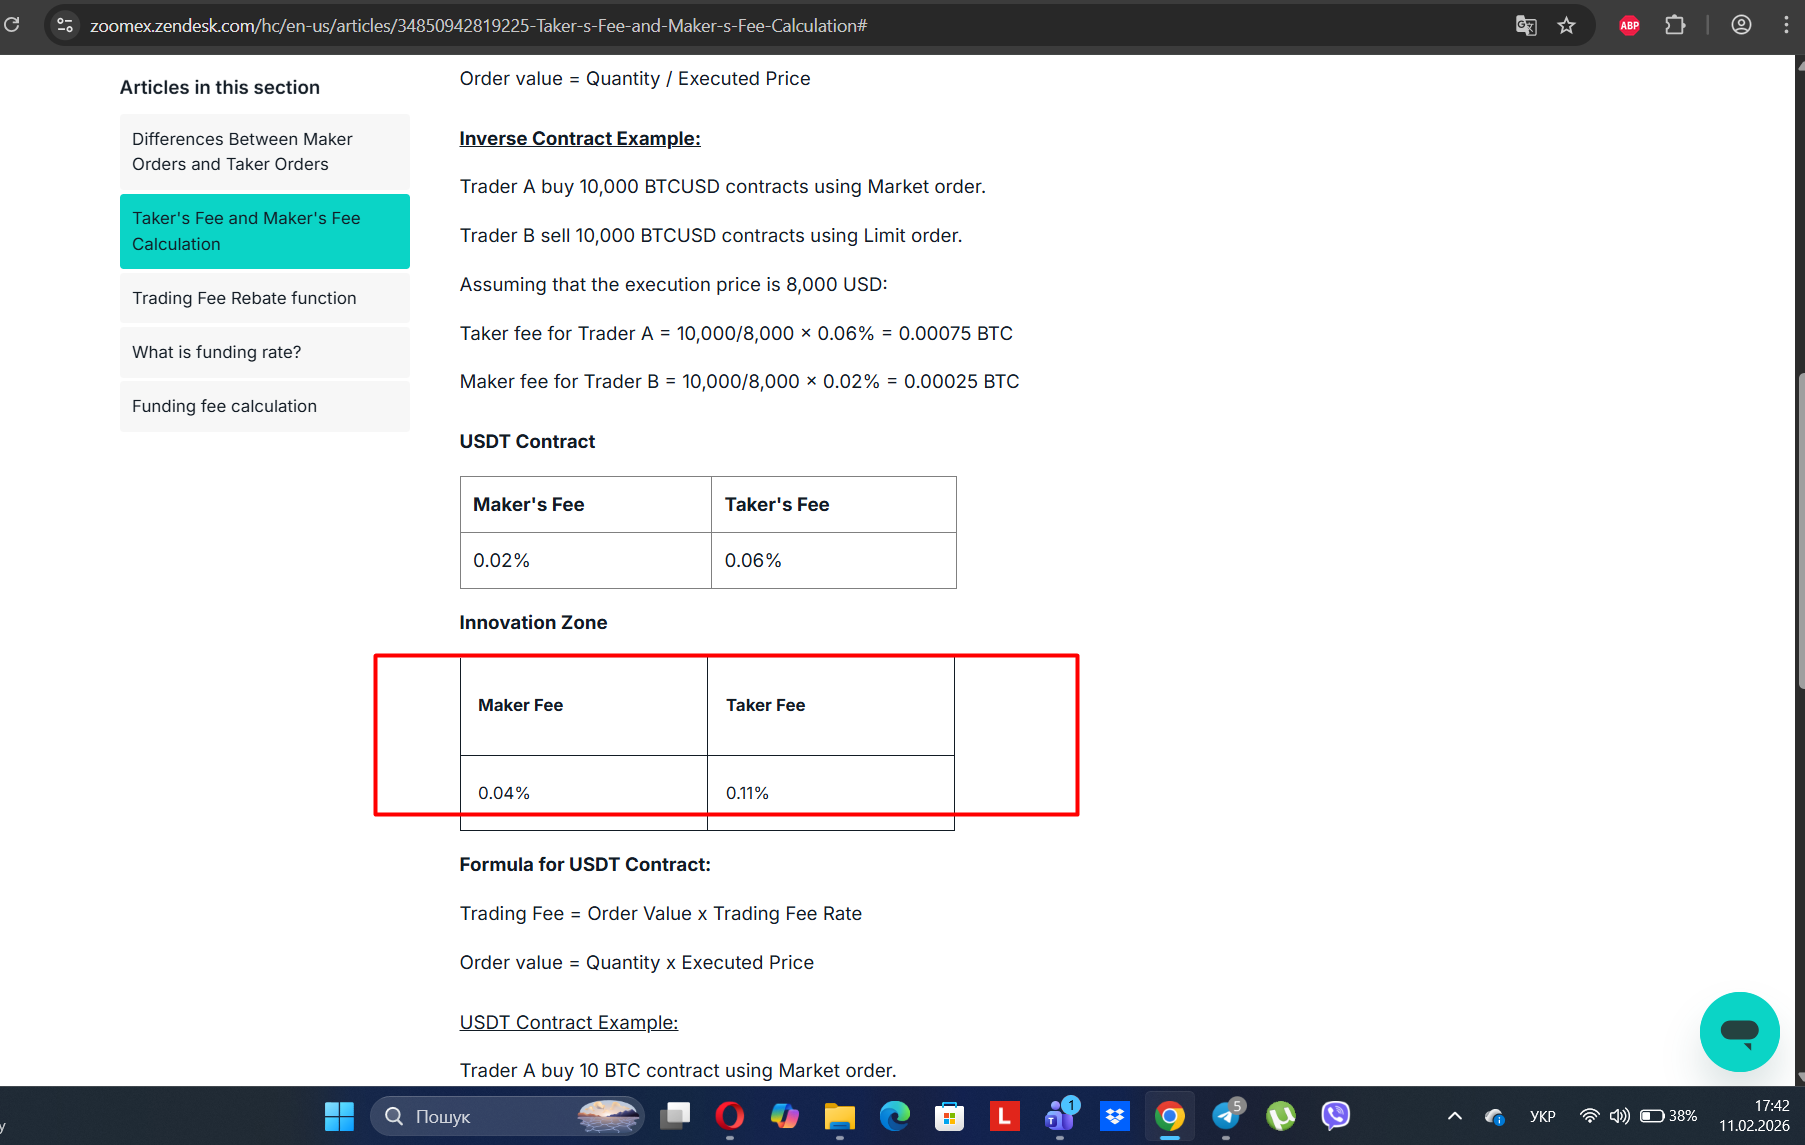Click the browser address bar URL
The image size is (1805, 1145).
[x=478, y=25]
